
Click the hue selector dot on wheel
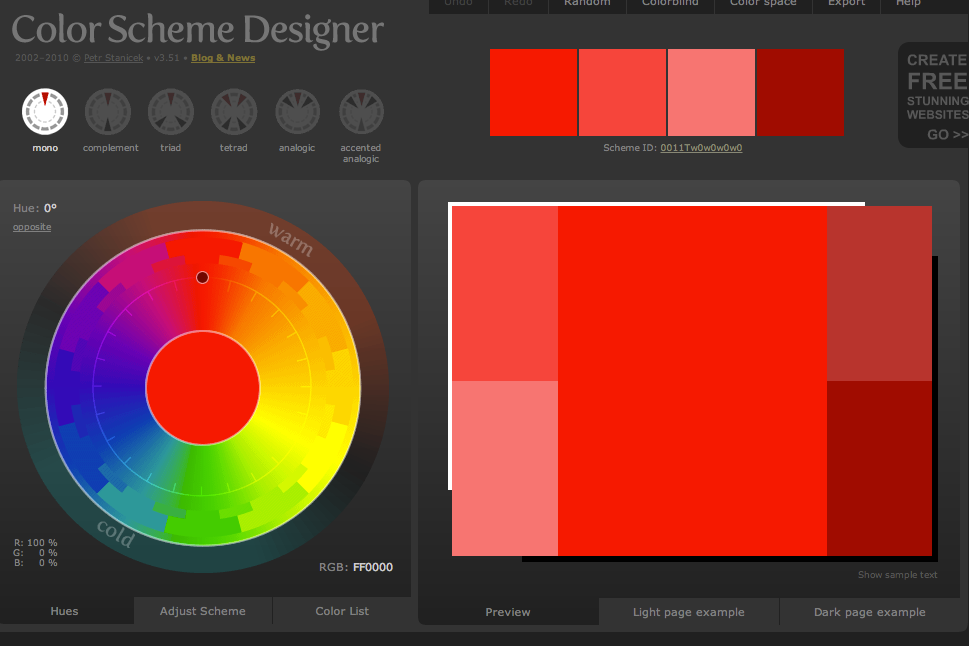click(202, 278)
